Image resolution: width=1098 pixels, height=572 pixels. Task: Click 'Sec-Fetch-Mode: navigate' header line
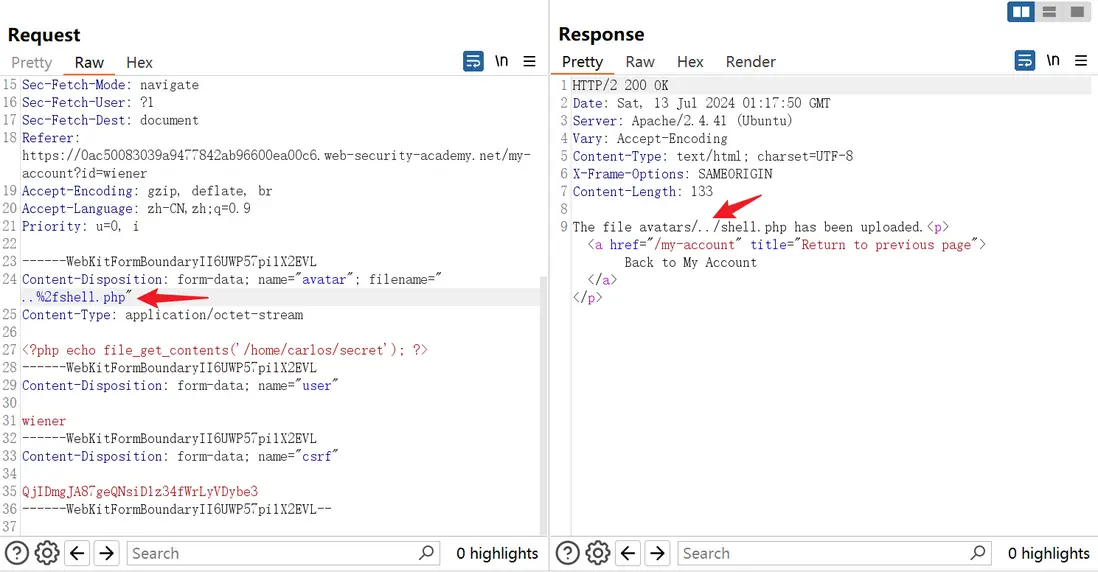click(110, 85)
